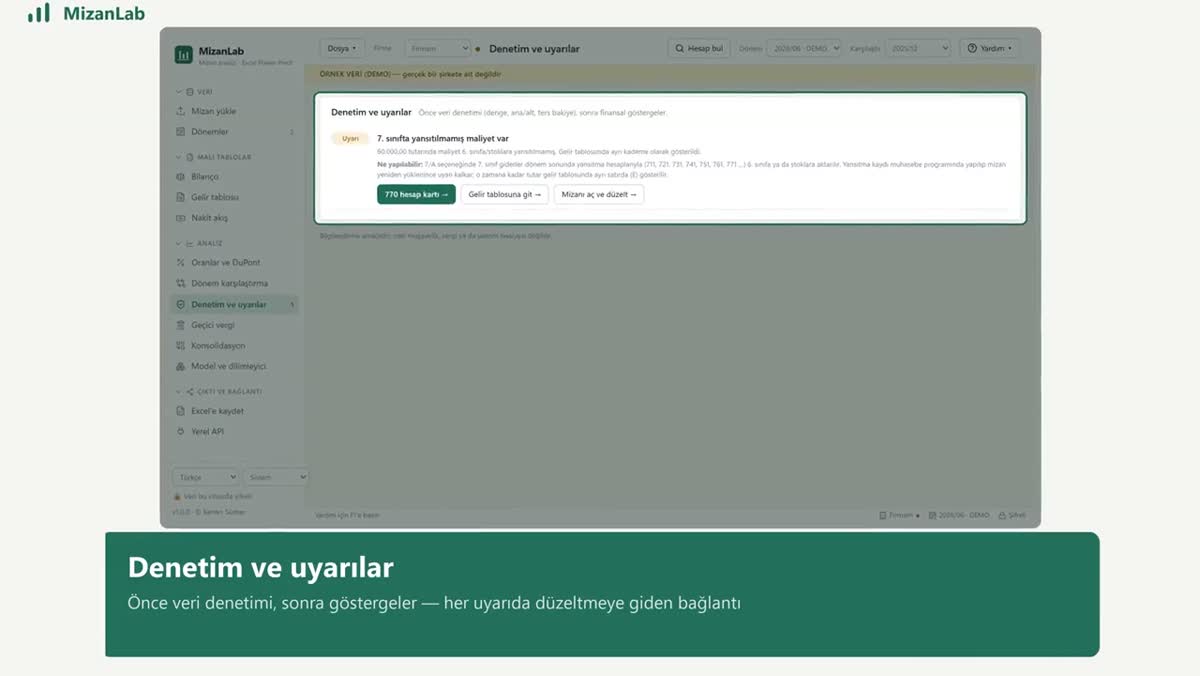Image resolution: width=1200 pixels, height=676 pixels.
Task: Open the Bilanço table
Action: (235, 177)
